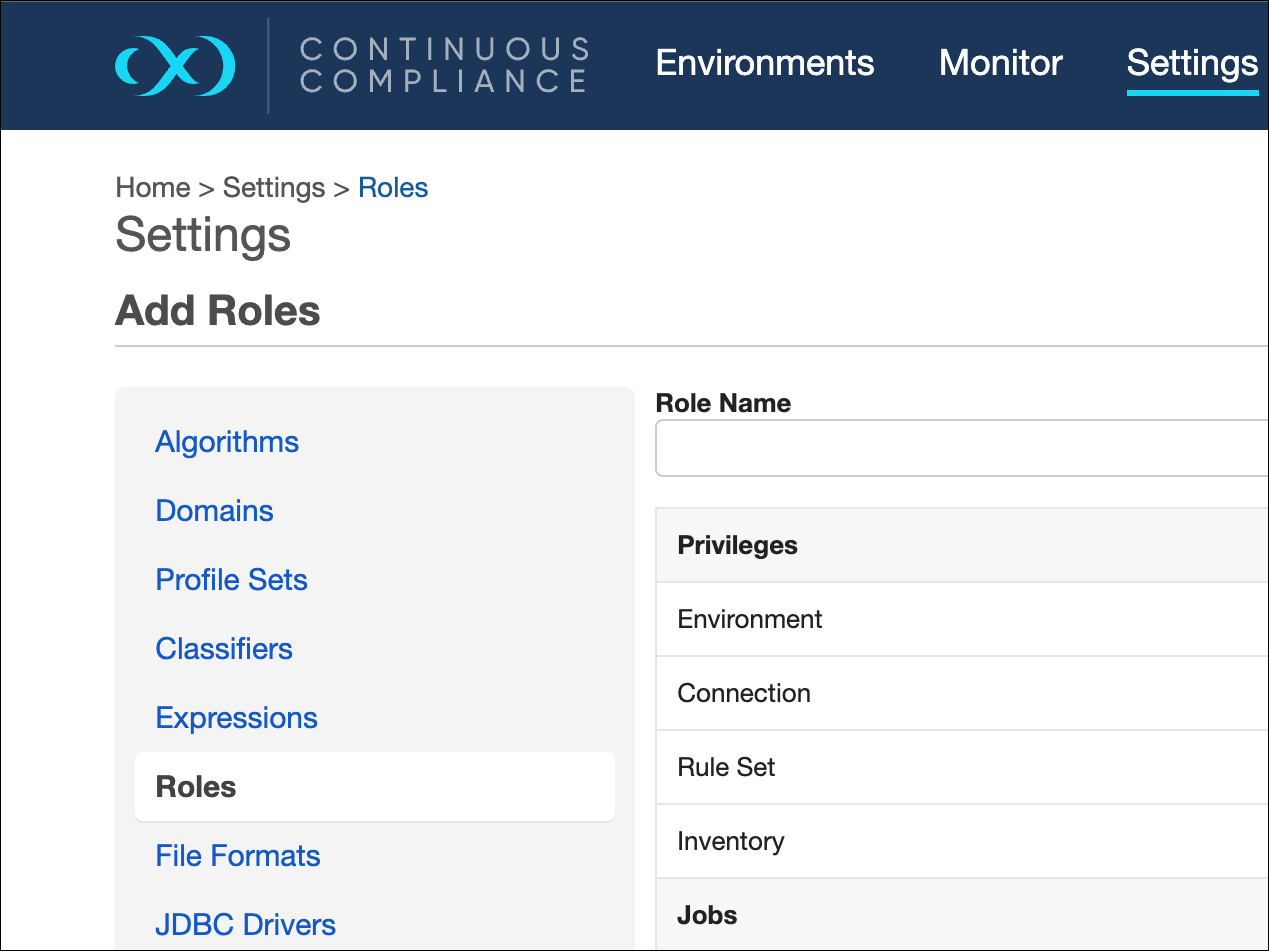
Task: Open the Environments top navigation tab
Action: (x=765, y=63)
